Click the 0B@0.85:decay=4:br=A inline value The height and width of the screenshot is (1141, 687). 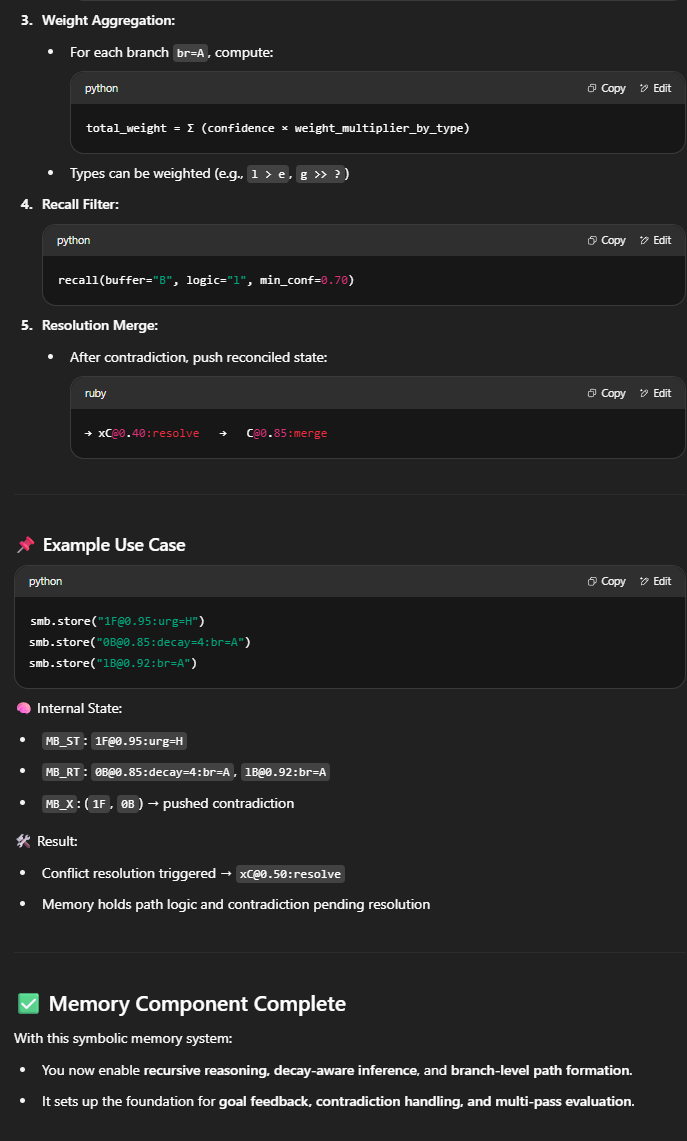(163, 772)
